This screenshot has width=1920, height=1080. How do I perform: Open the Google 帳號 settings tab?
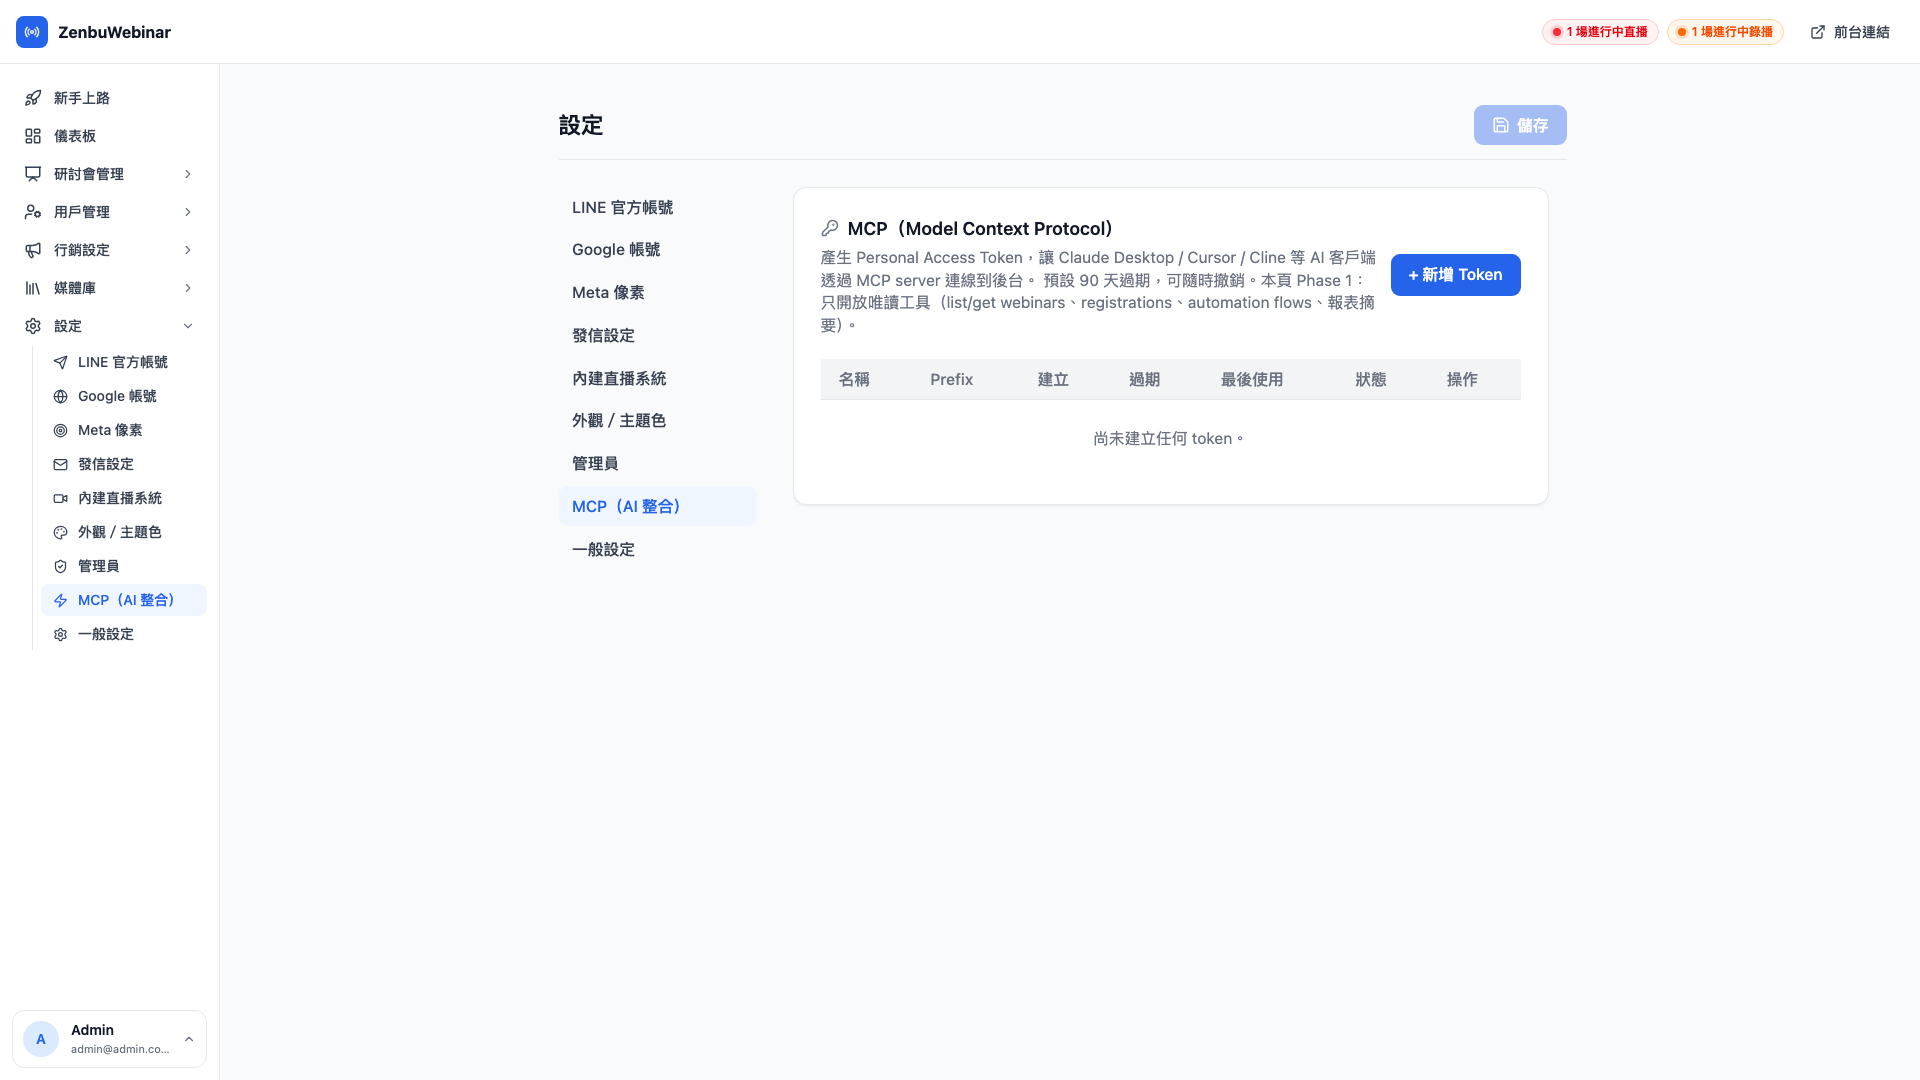click(x=658, y=249)
